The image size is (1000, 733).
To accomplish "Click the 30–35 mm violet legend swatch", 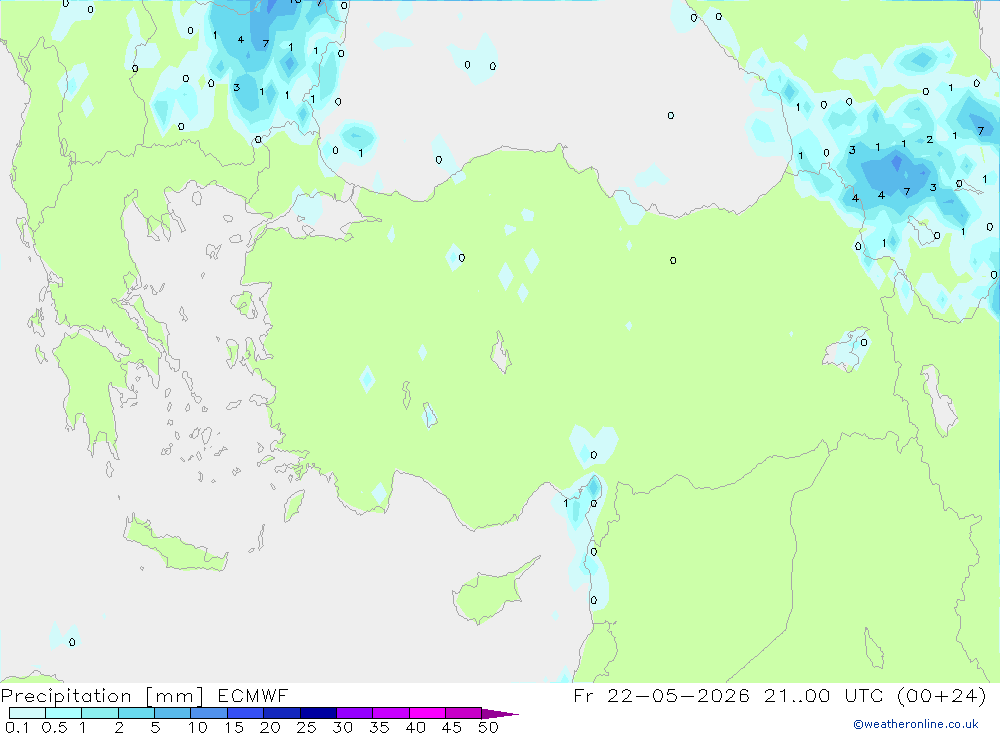I will [x=355, y=713].
